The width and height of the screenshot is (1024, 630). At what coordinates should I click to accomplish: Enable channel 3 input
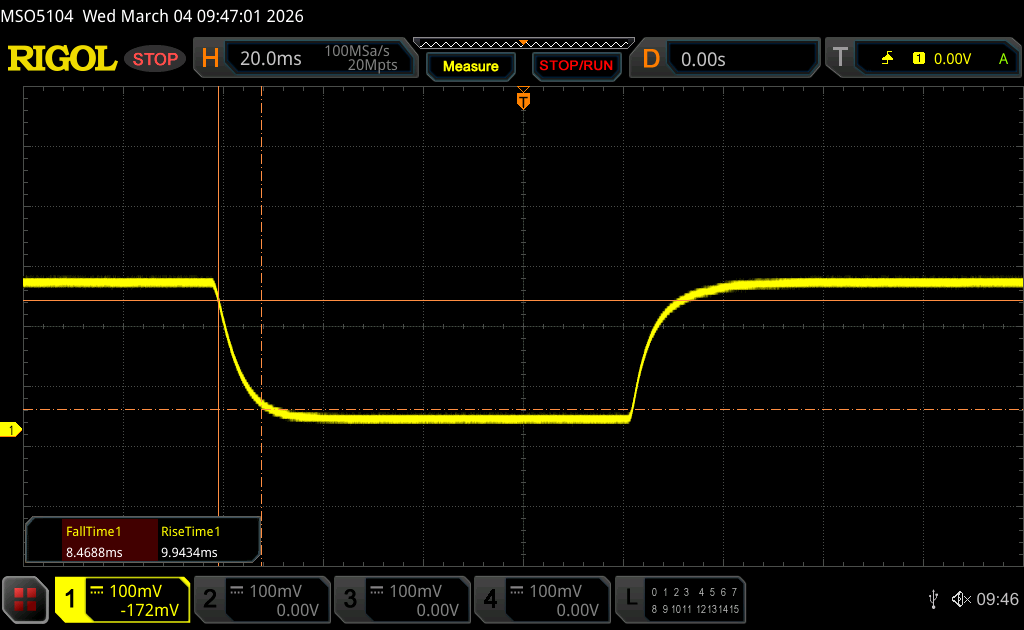coord(400,599)
